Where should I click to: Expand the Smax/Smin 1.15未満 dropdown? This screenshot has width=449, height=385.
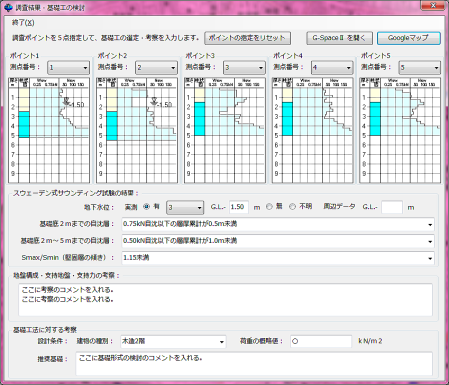coord(278,258)
